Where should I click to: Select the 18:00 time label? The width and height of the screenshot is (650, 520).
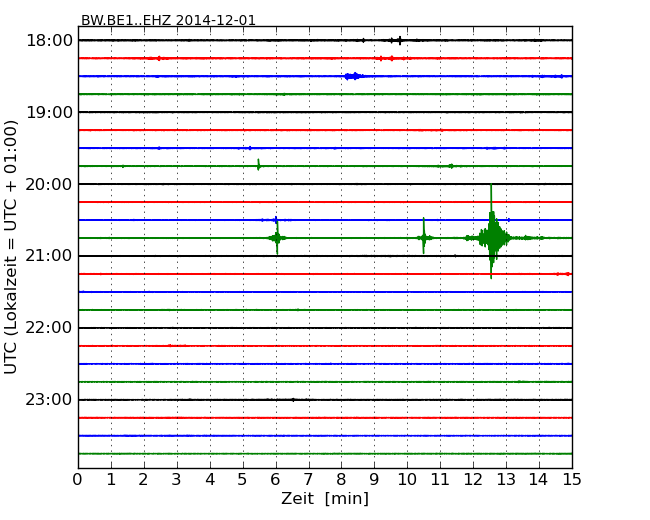(49, 41)
